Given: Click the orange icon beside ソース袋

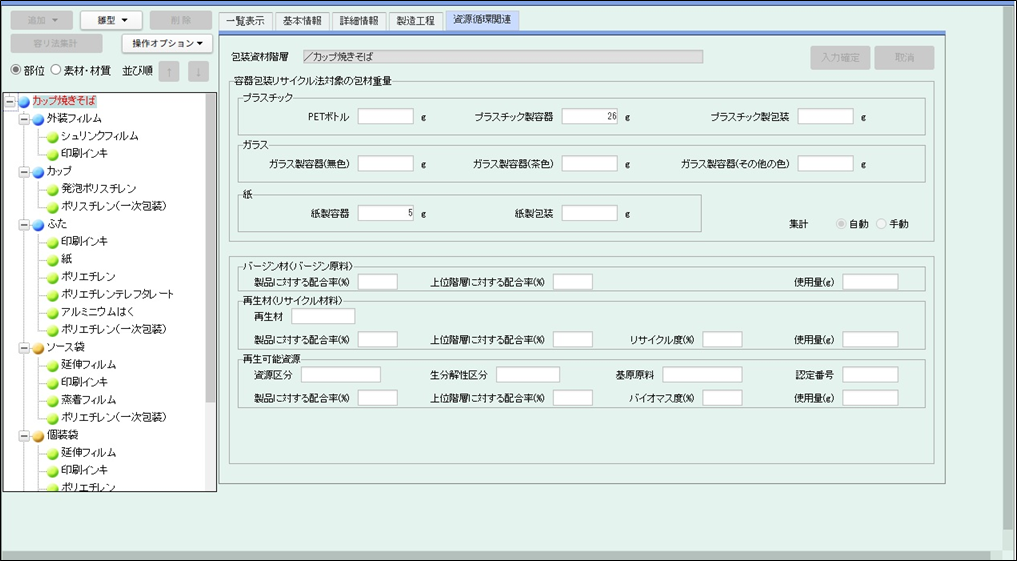Looking at the screenshot, I should [x=38, y=347].
